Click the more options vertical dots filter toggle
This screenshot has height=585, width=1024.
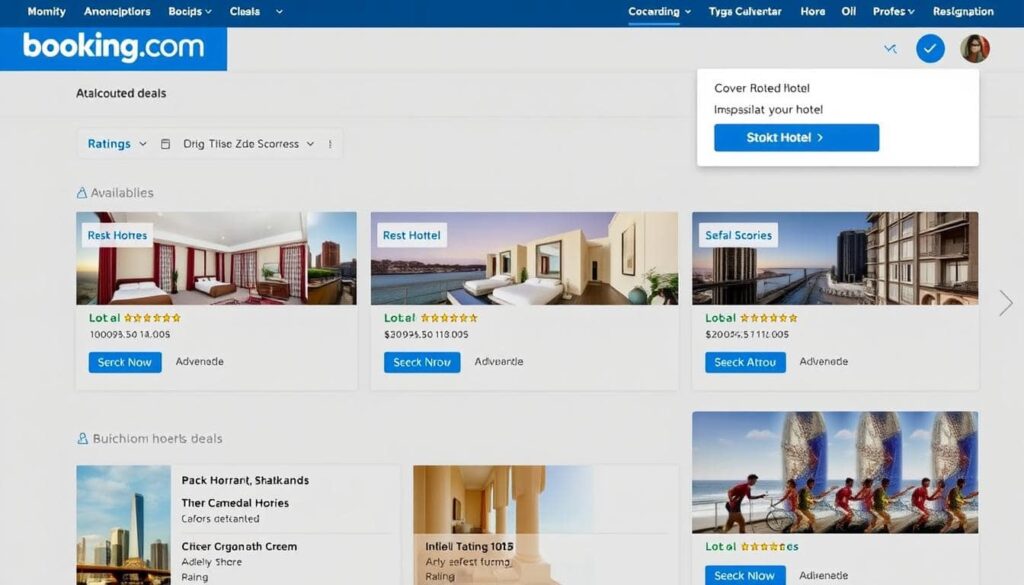coord(329,143)
